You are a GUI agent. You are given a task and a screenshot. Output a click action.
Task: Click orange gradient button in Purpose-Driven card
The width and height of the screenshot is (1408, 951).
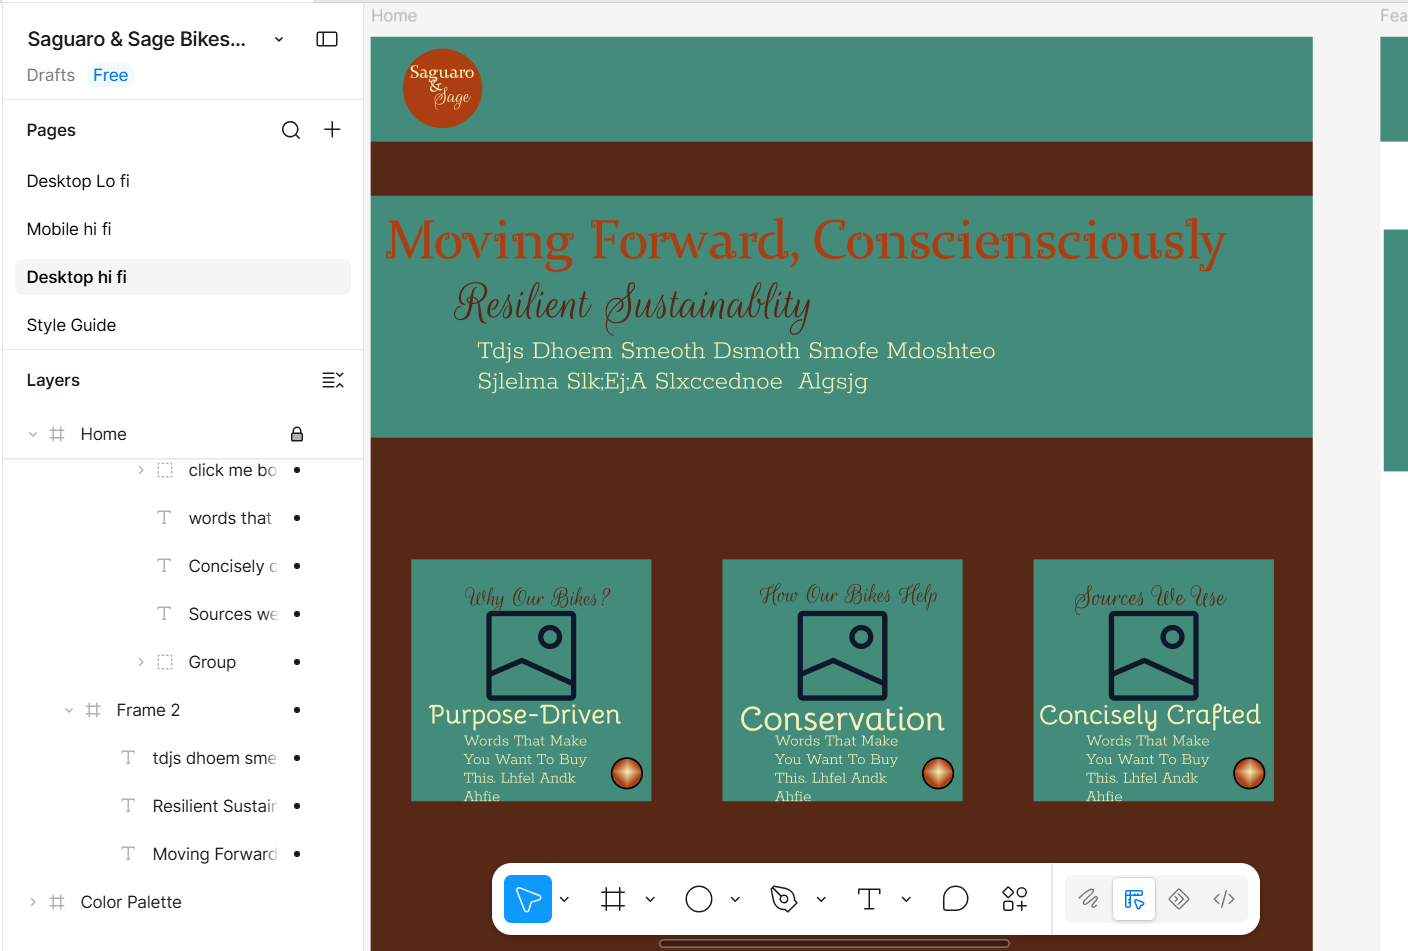(627, 773)
